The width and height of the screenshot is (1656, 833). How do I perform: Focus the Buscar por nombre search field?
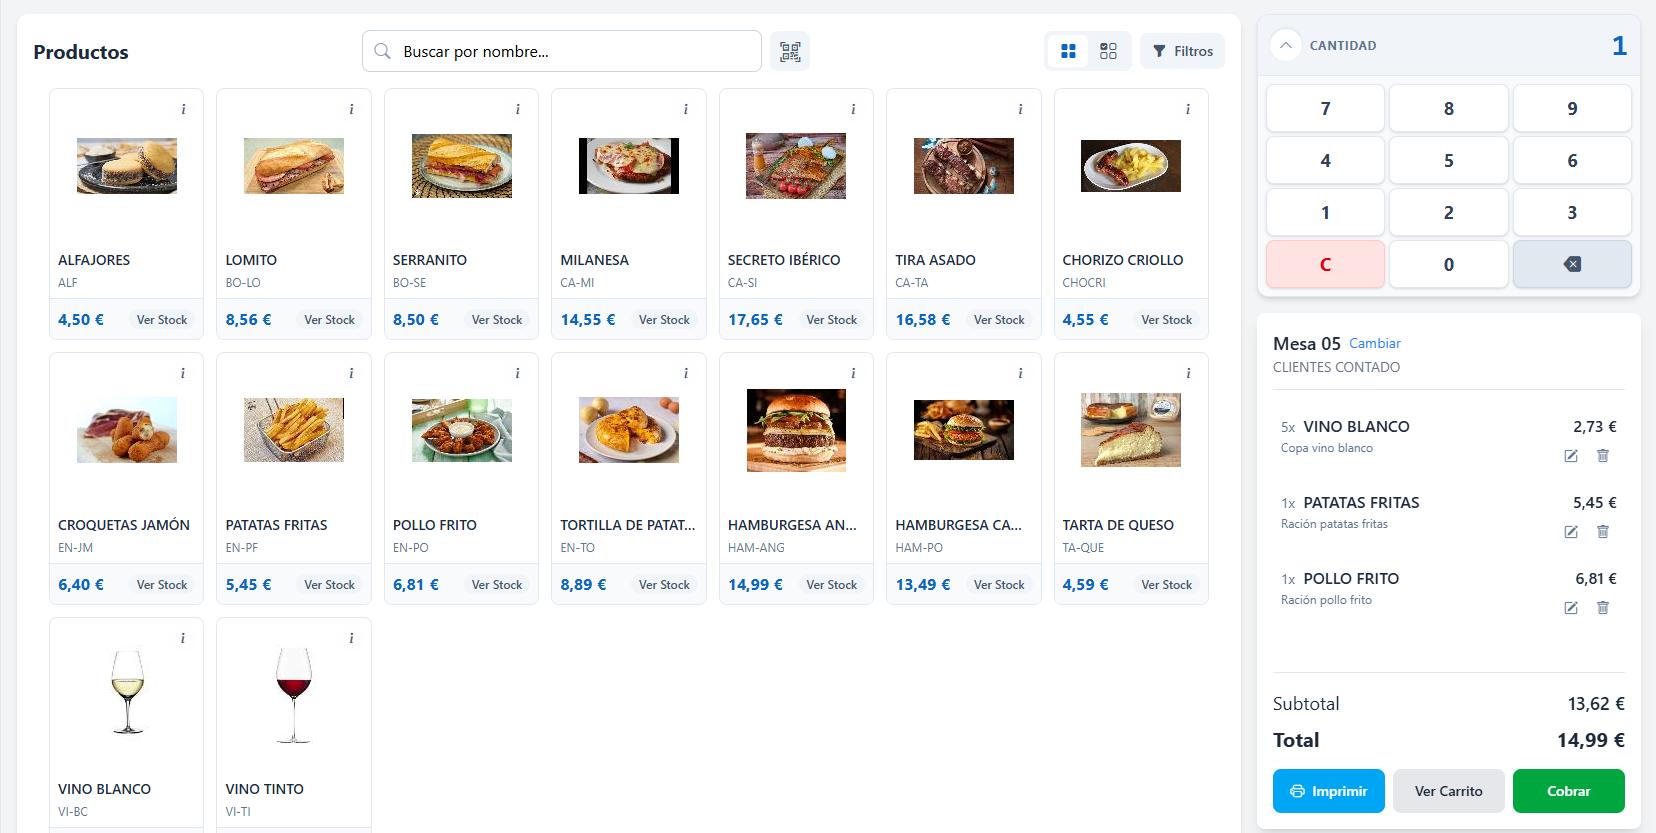click(x=562, y=51)
